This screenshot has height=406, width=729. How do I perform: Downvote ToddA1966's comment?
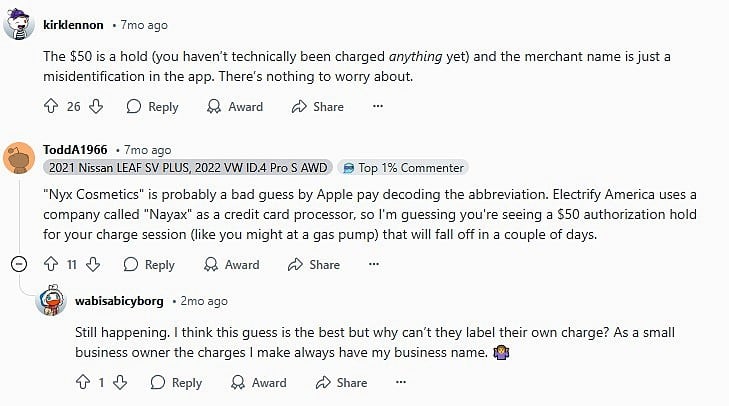click(x=93, y=264)
